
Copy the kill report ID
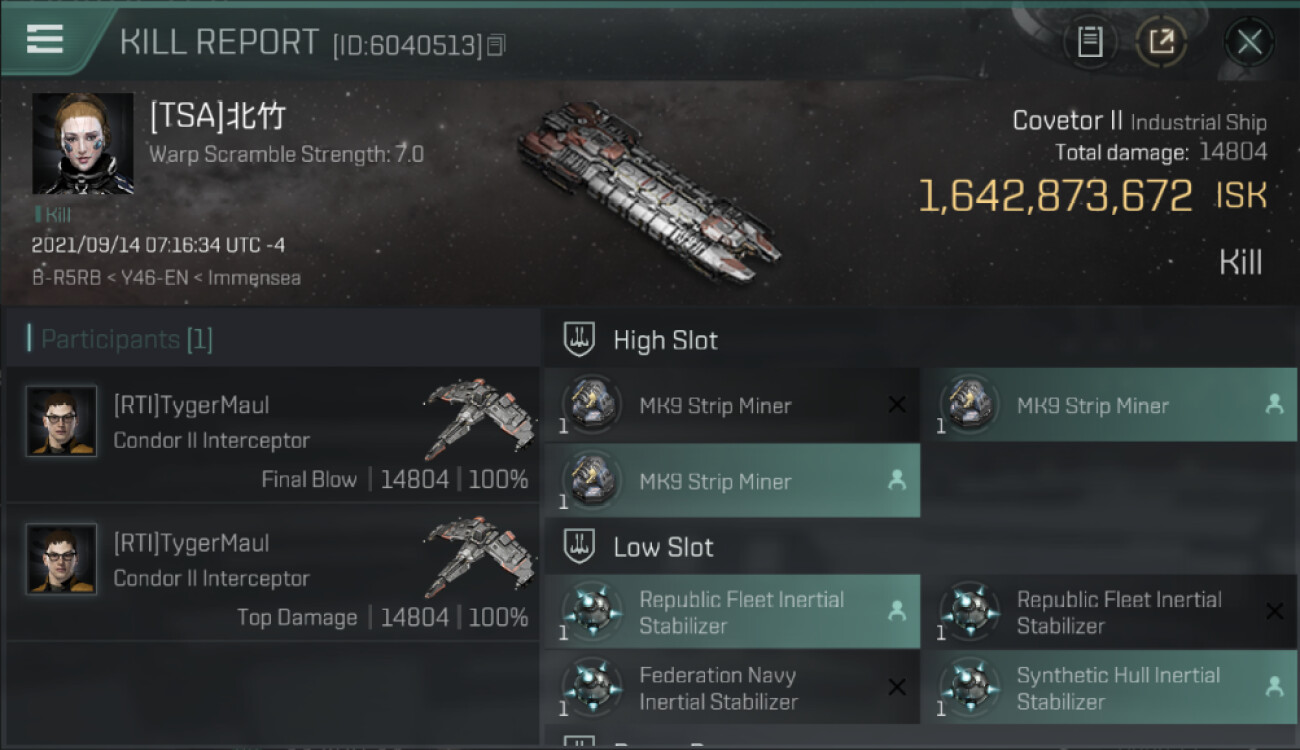[497, 45]
